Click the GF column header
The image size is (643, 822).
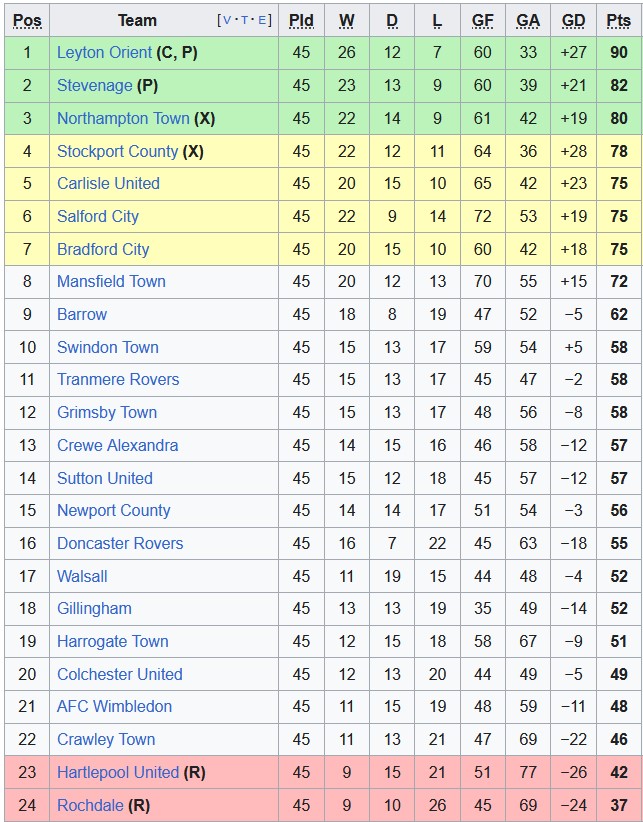[483, 20]
